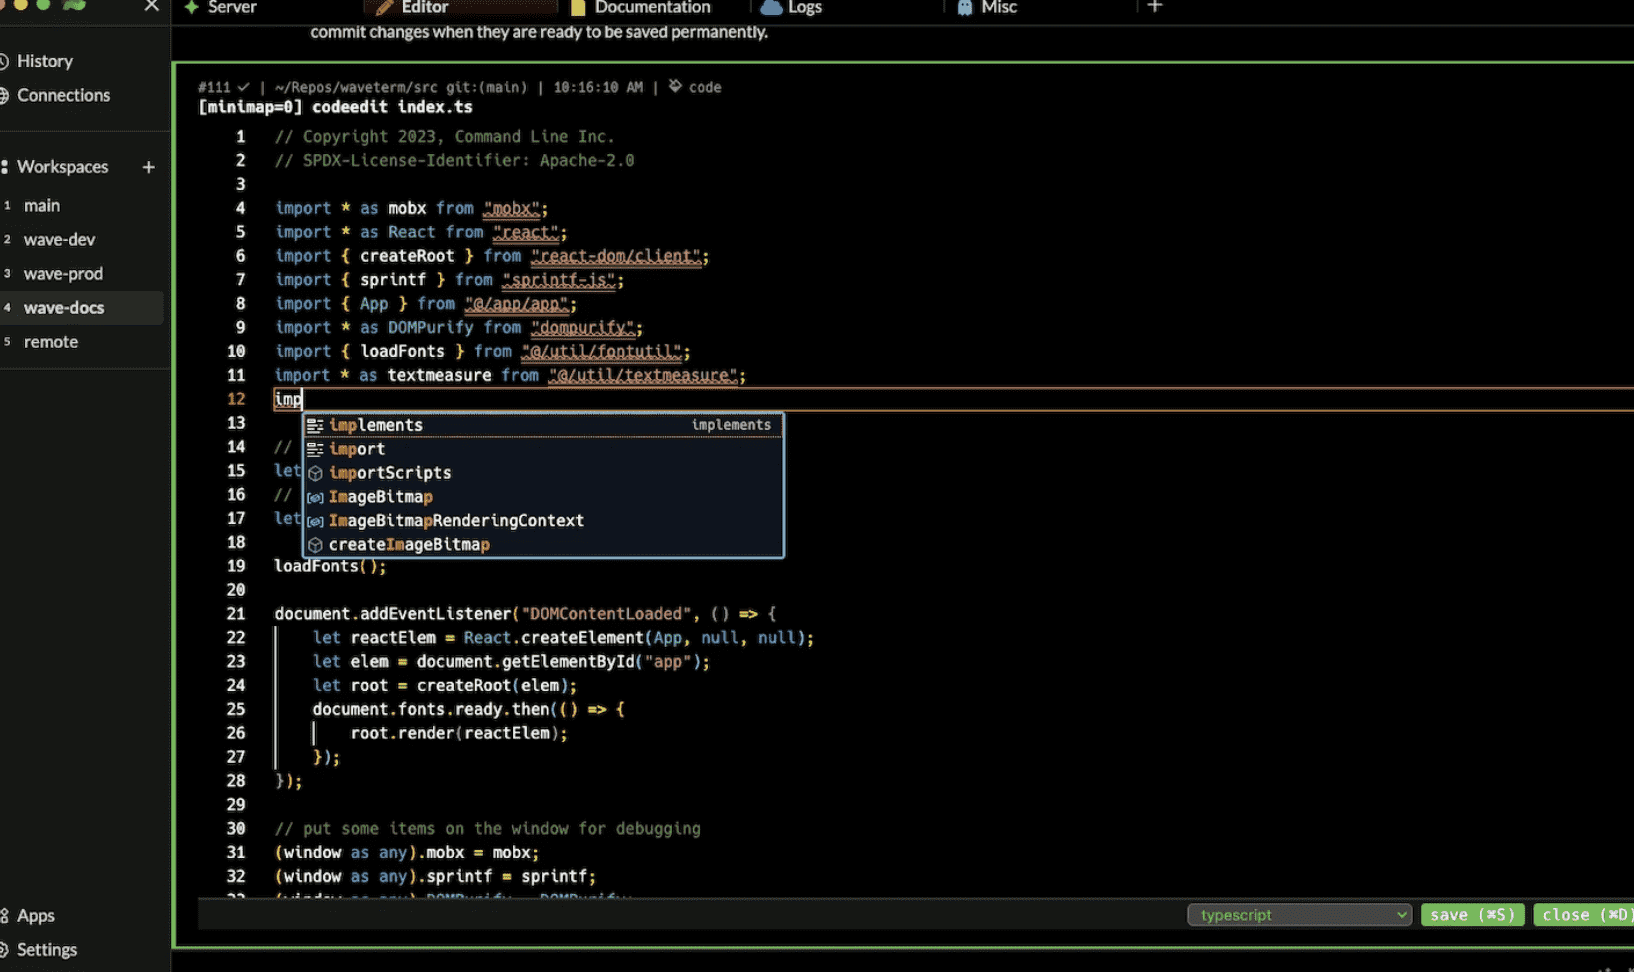The height and width of the screenshot is (972, 1634).
Task: Choose 'implements' from autocomplete list
Action: [376, 425]
